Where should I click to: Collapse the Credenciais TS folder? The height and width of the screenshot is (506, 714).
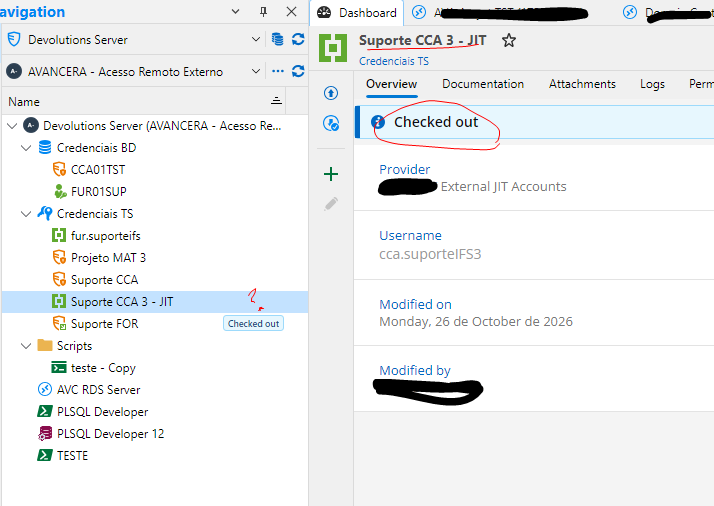point(26,214)
